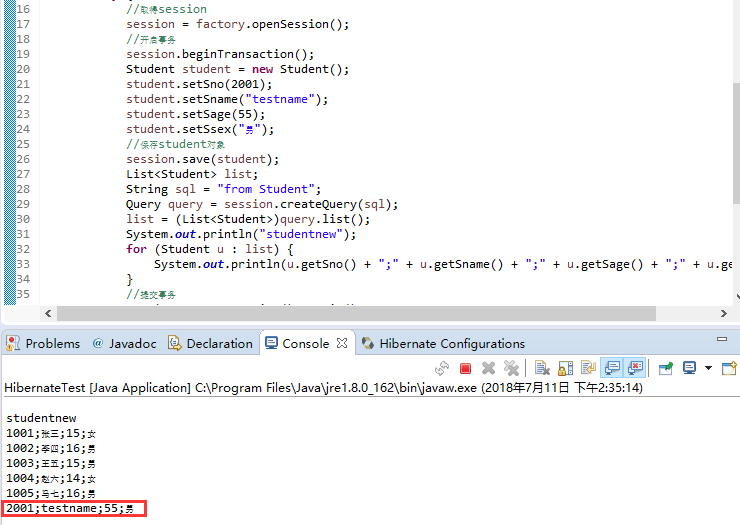Switch to the Problems tab
The height and width of the screenshot is (525, 740).
(43, 343)
